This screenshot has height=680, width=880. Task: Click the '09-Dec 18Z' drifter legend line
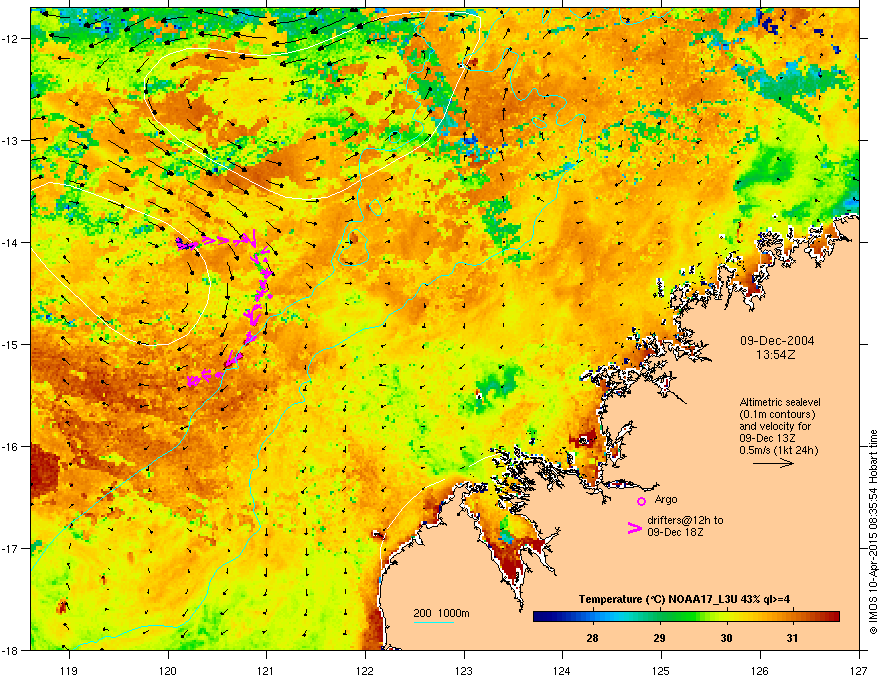click(x=675, y=532)
